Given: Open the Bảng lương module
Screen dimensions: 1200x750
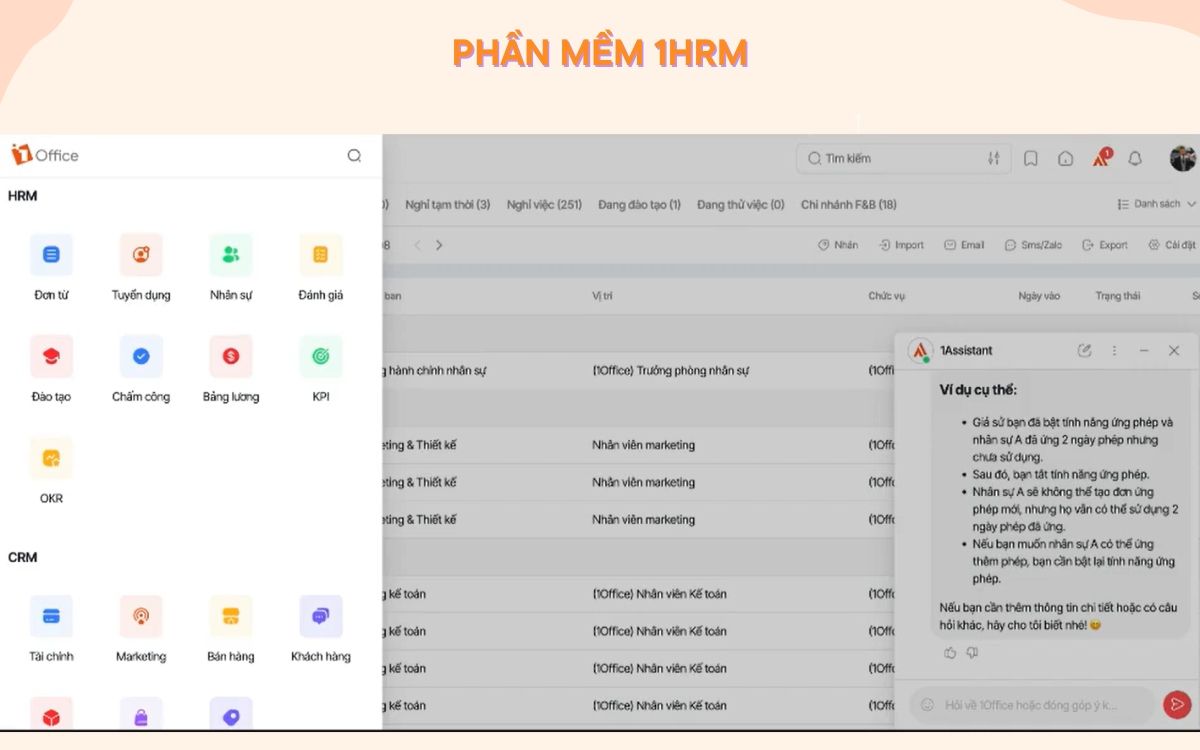Looking at the screenshot, I should point(231,369).
